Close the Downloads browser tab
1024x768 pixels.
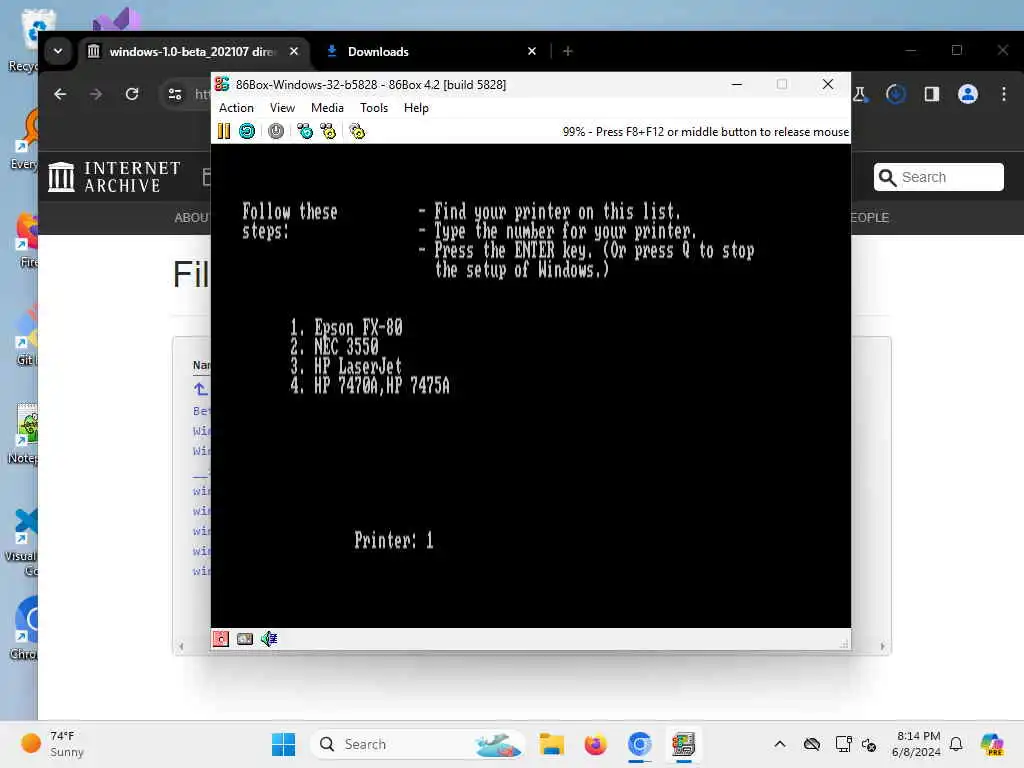[x=532, y=51]
